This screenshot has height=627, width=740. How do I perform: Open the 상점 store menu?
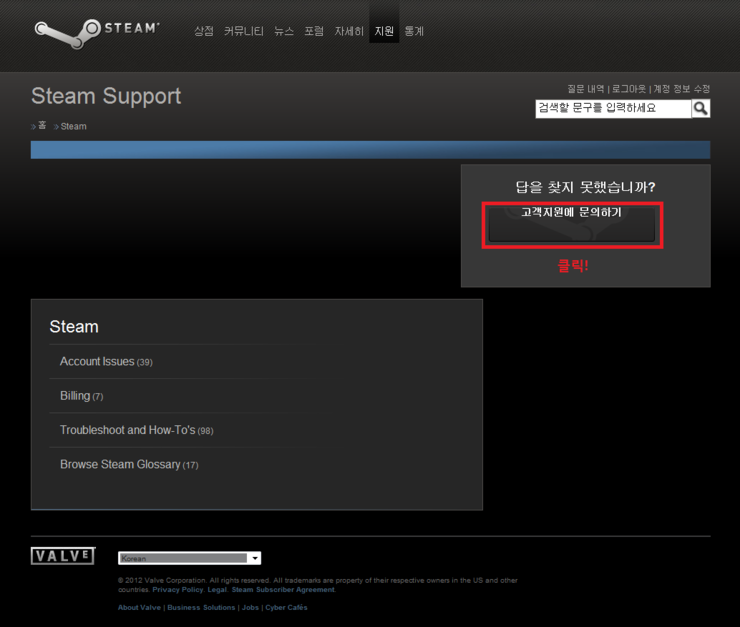[x=204, y=31]
